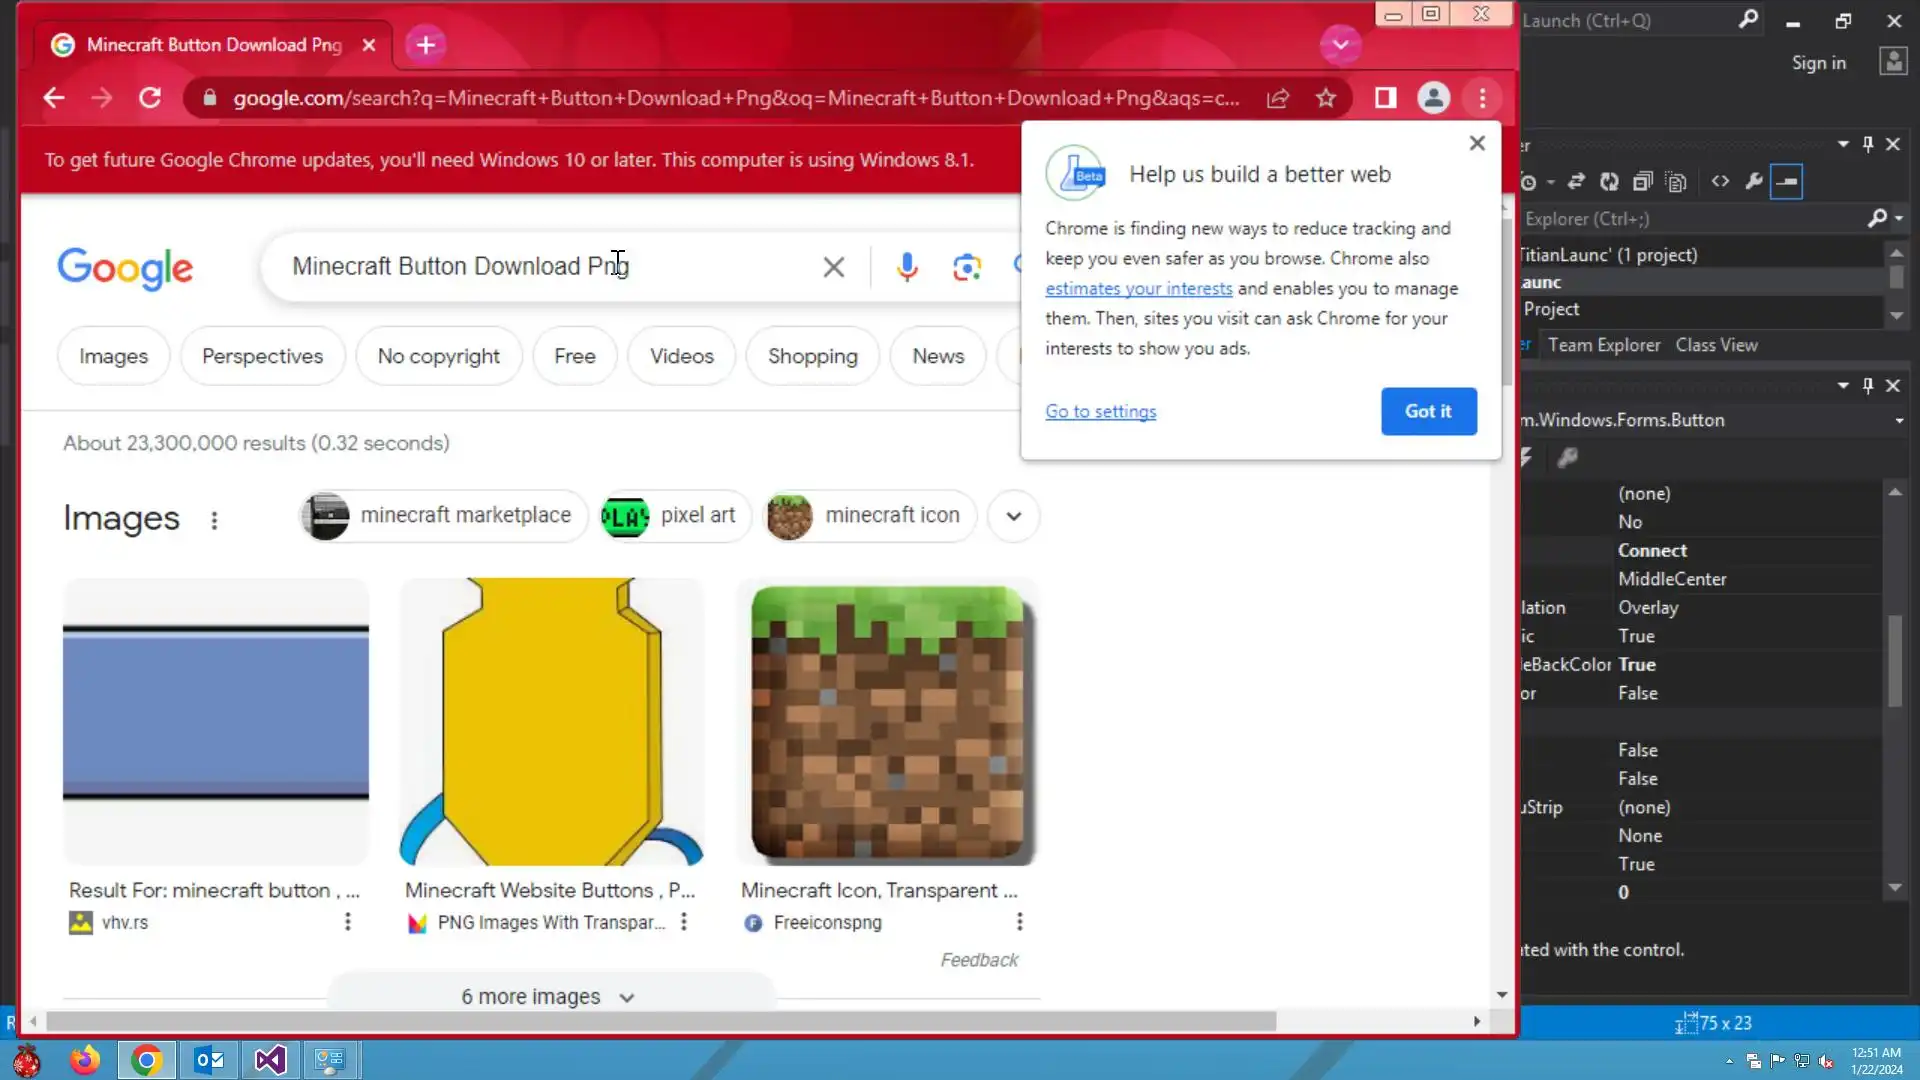The width and height of the screenshot is (1920, 1080).
Task: Open the Minecraft grass block icon thumbnail
Action: pyautogui.click(x=887, y=722)
